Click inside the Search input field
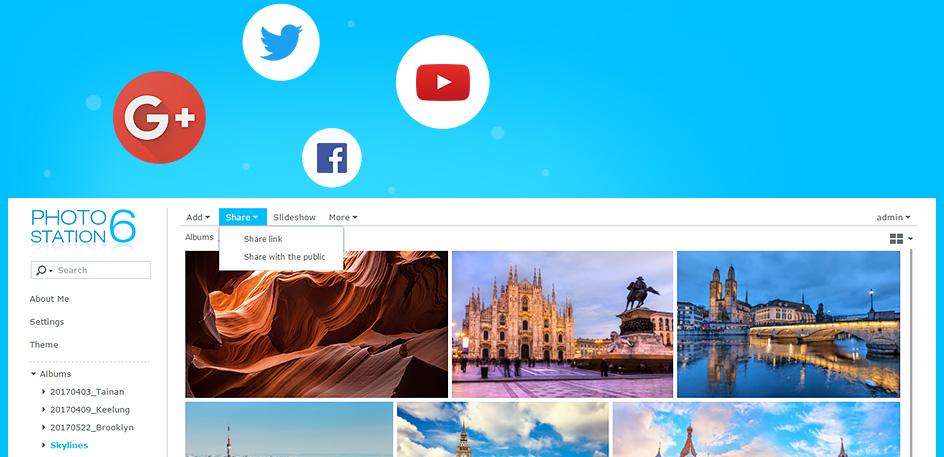Viewport: 944px width, 457px height. pos(100,270)
